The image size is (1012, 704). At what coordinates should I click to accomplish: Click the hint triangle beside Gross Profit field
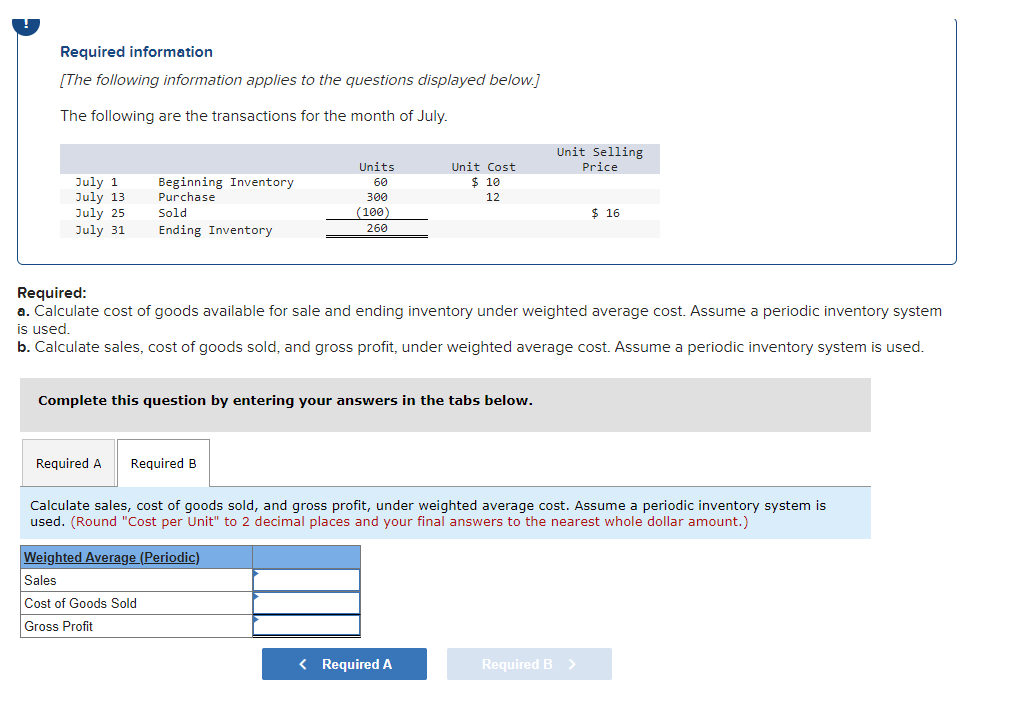pyautogui.click(x=257, y=620)
